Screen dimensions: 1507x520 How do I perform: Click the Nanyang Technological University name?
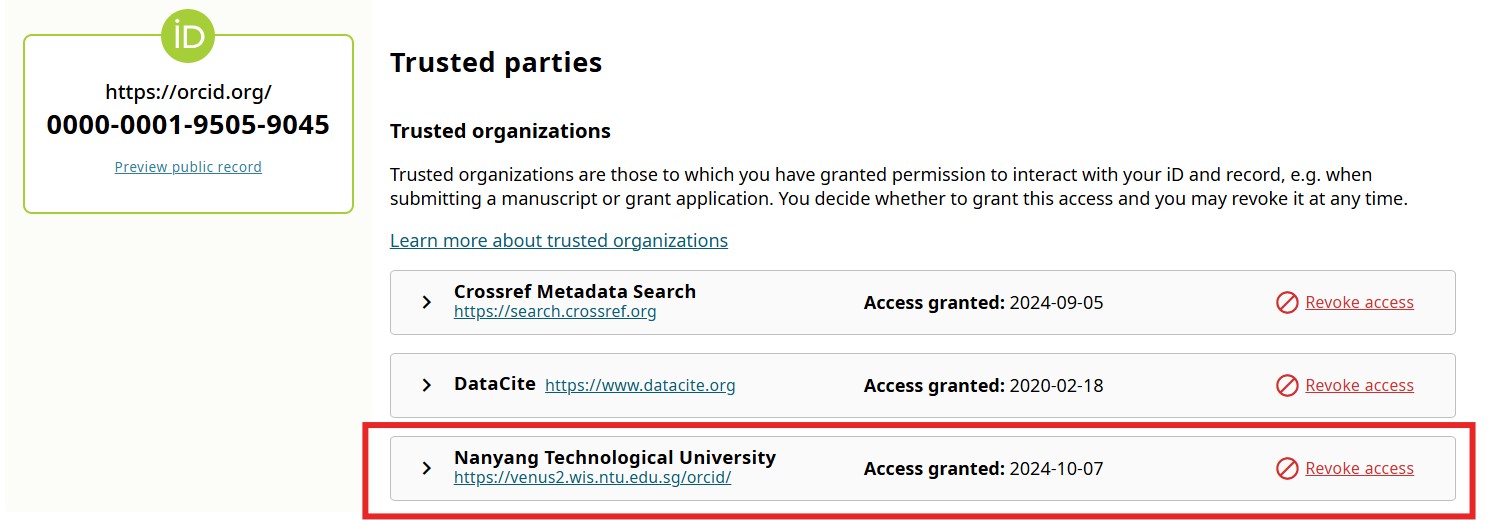[x=615, y=458]
